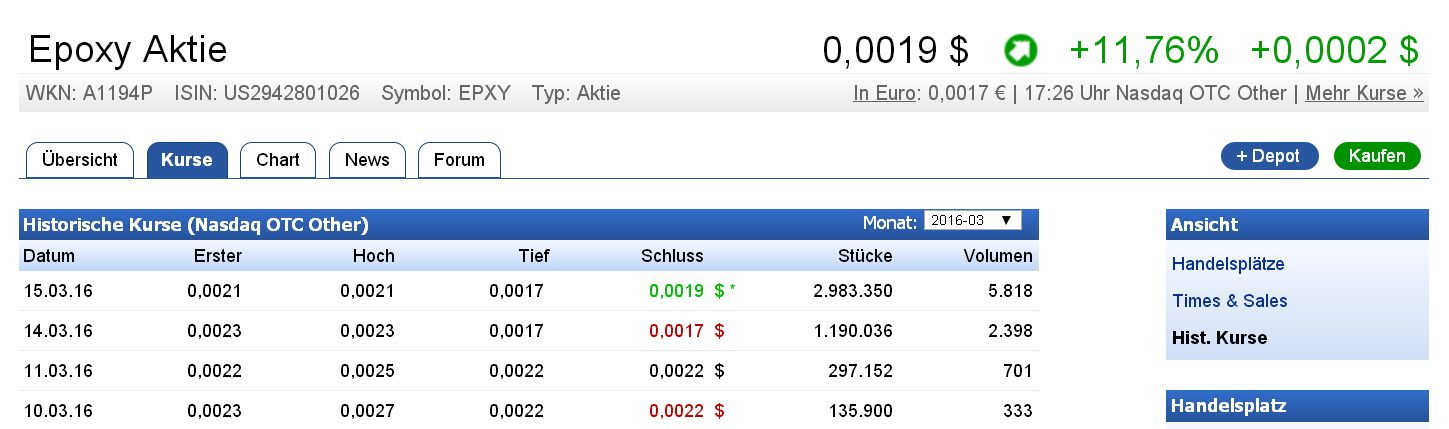Click the green Kaufen button
This screenshot has height=429, width=1449.
[x=1376, y=156]
